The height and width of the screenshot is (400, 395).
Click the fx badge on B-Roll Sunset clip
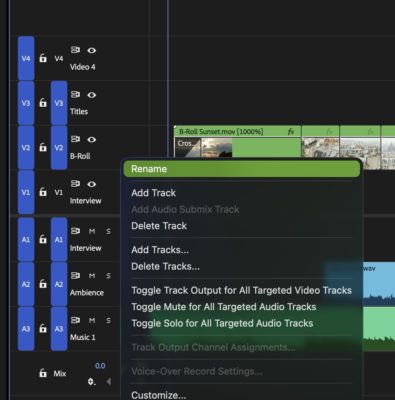click(x=291, y=132)
